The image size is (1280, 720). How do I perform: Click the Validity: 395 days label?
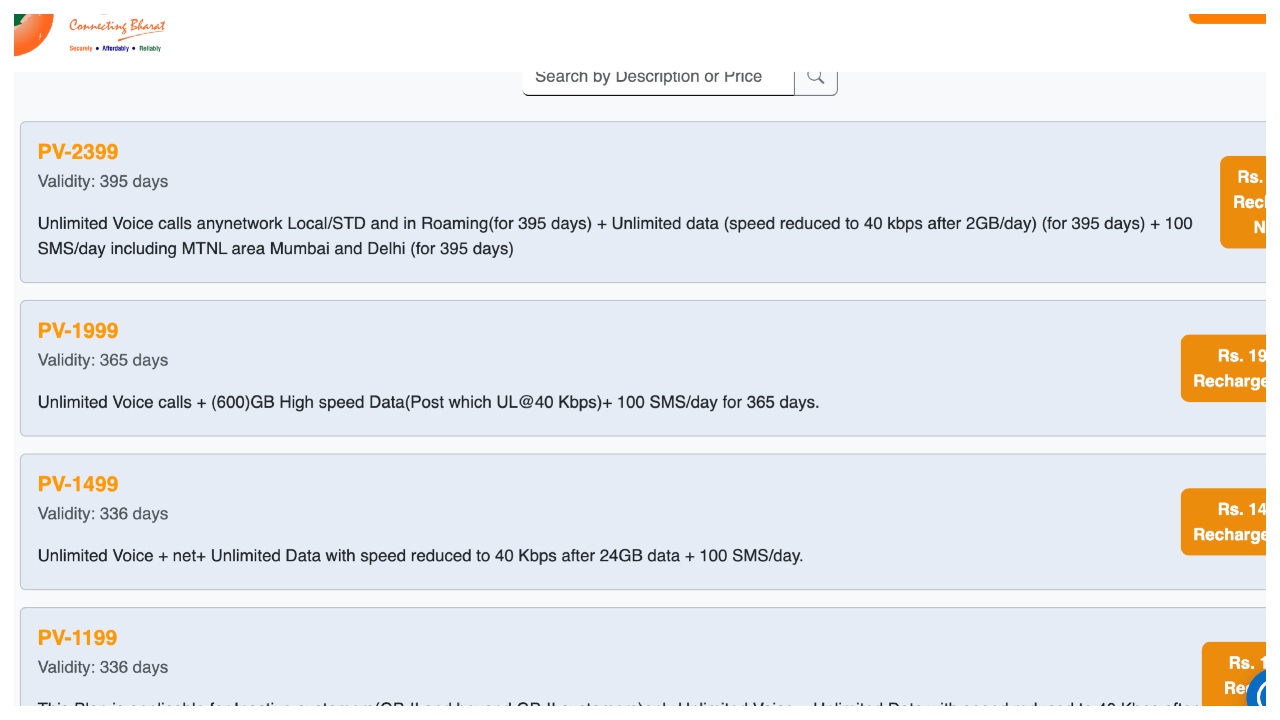pos(103,181)
